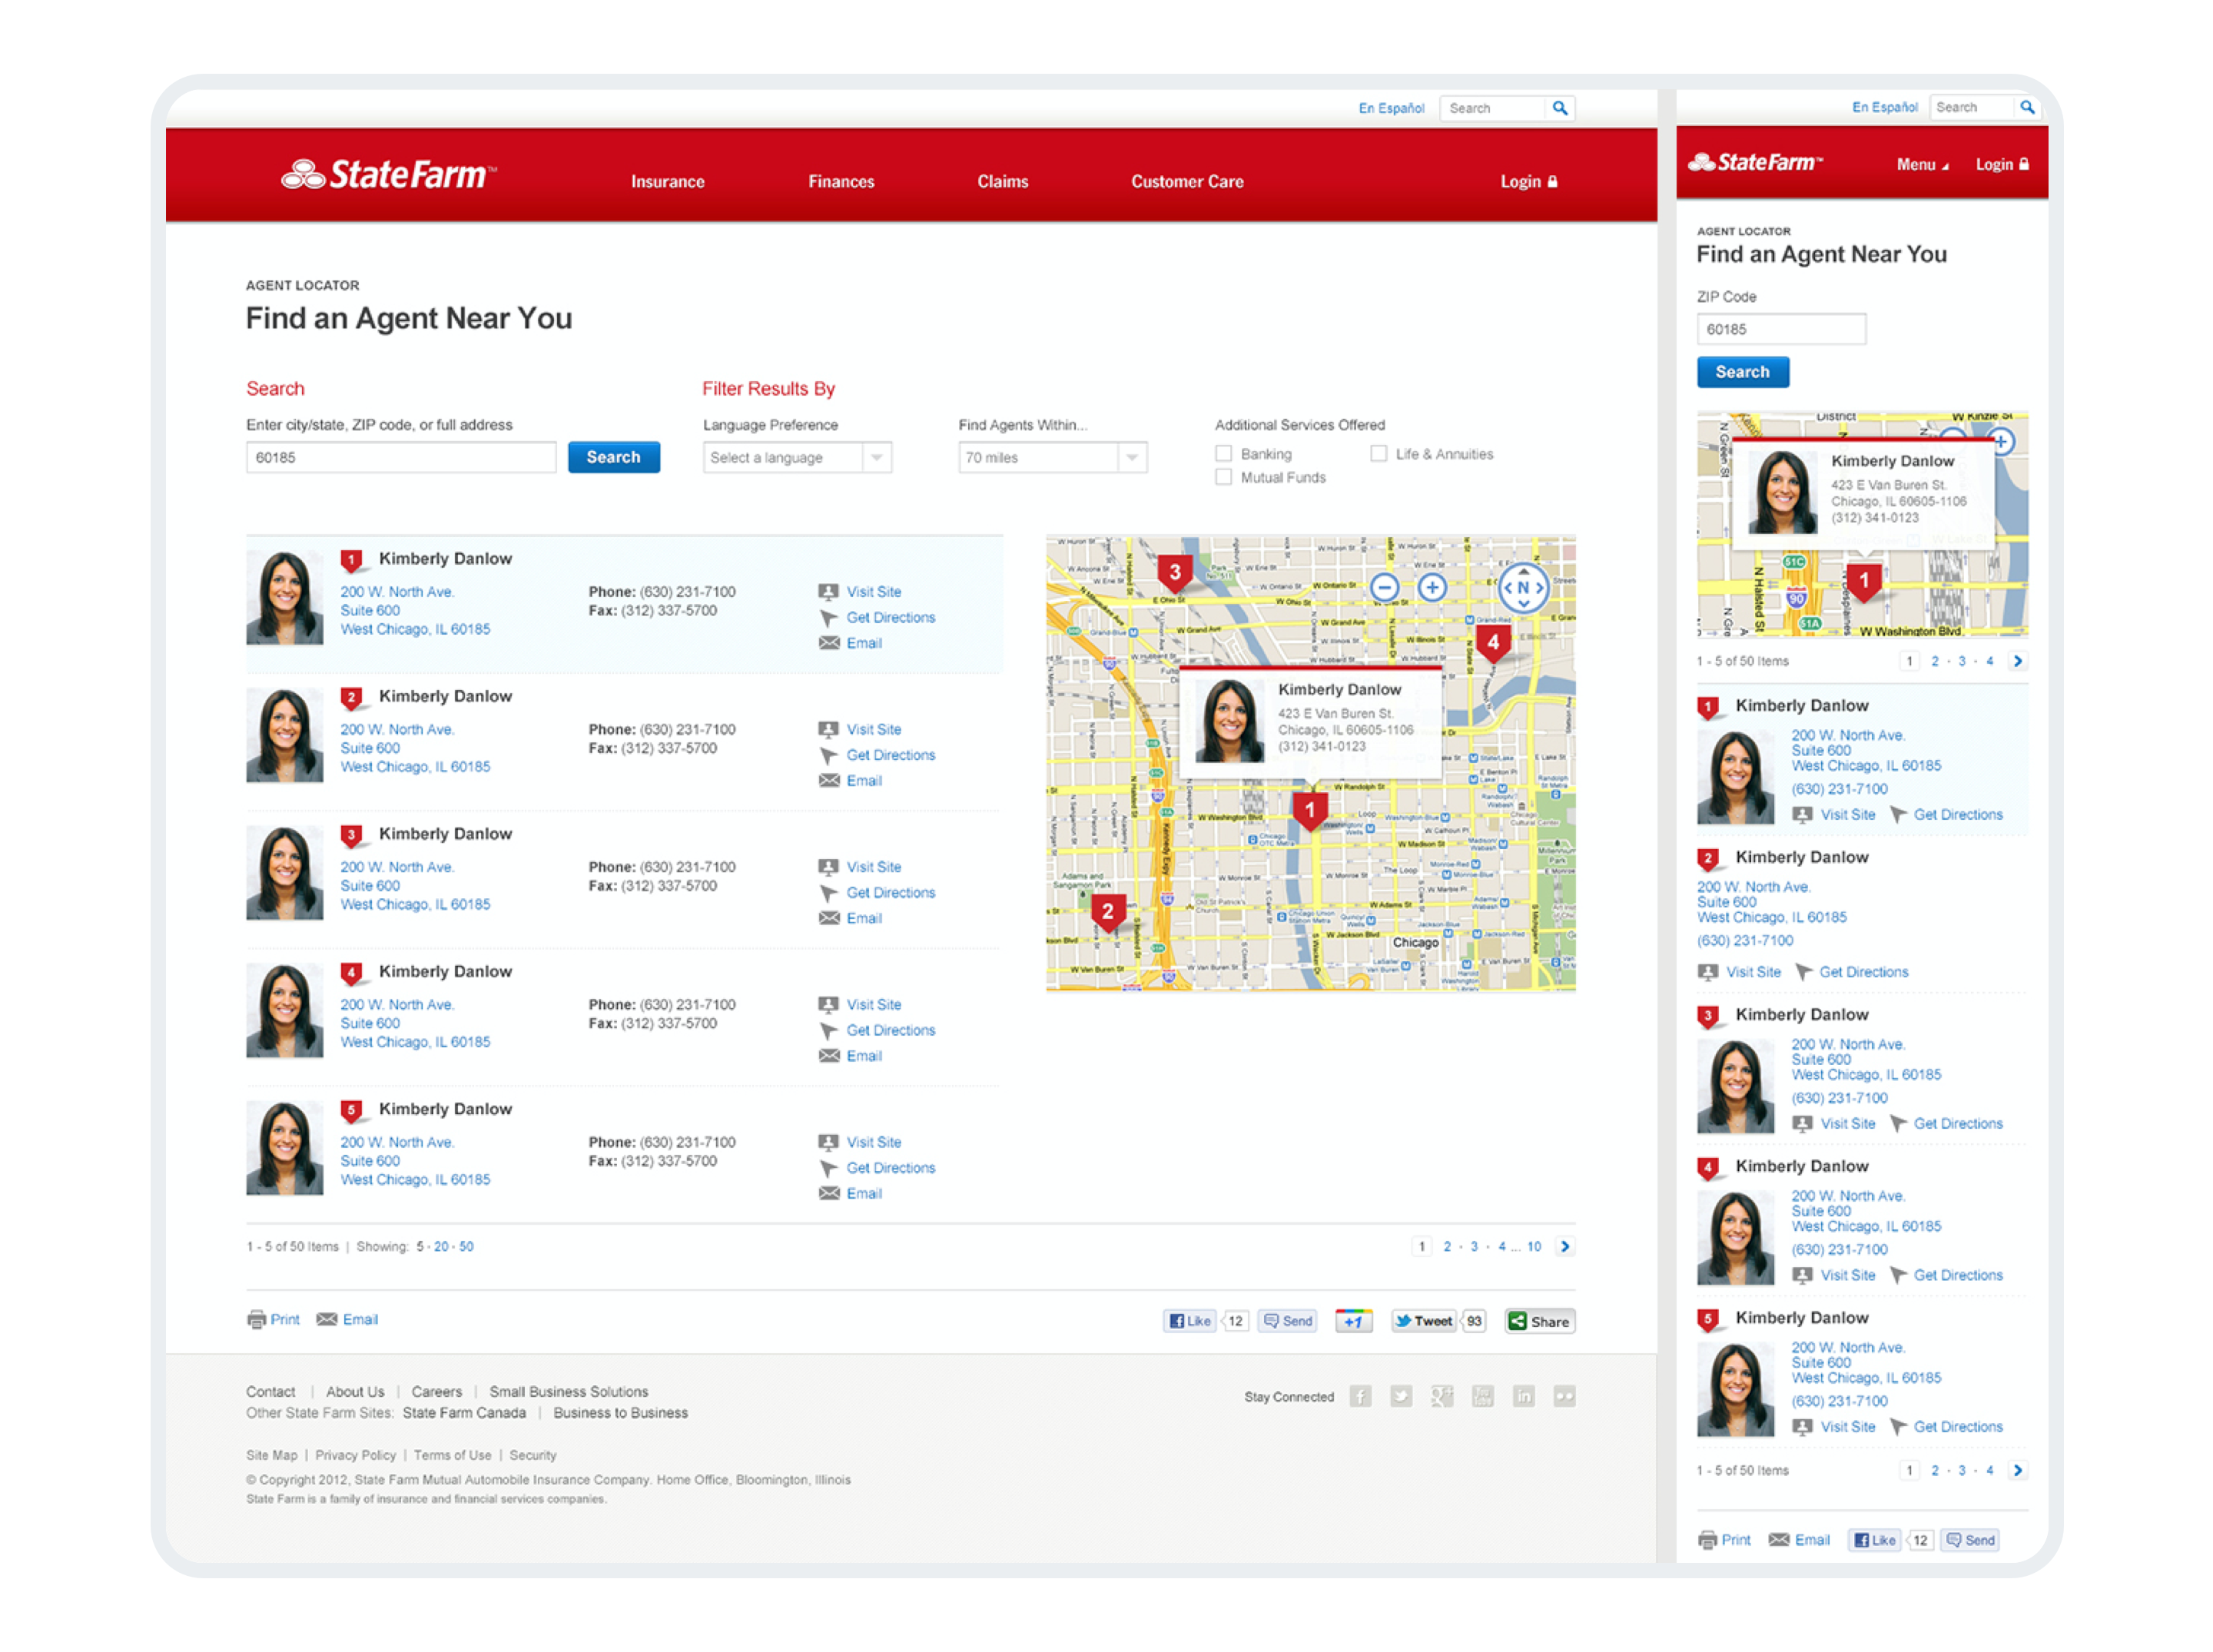
Task: Click the Google +1 button
Action: [1353, 1321]
